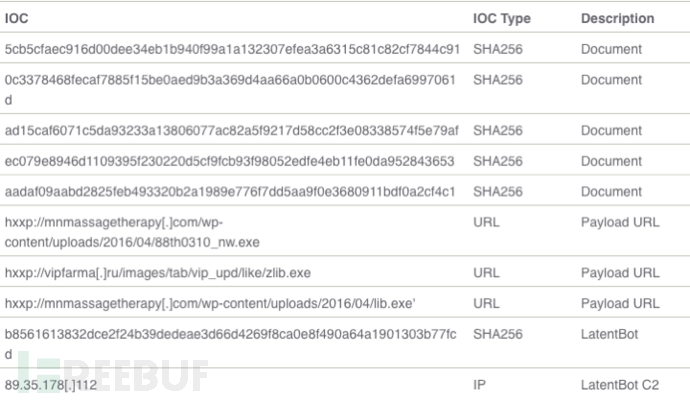This screenshot has width=690, height=400.
Task: Click the IOC Type column header
Action: pyautogui.click(x=502, y=18)
